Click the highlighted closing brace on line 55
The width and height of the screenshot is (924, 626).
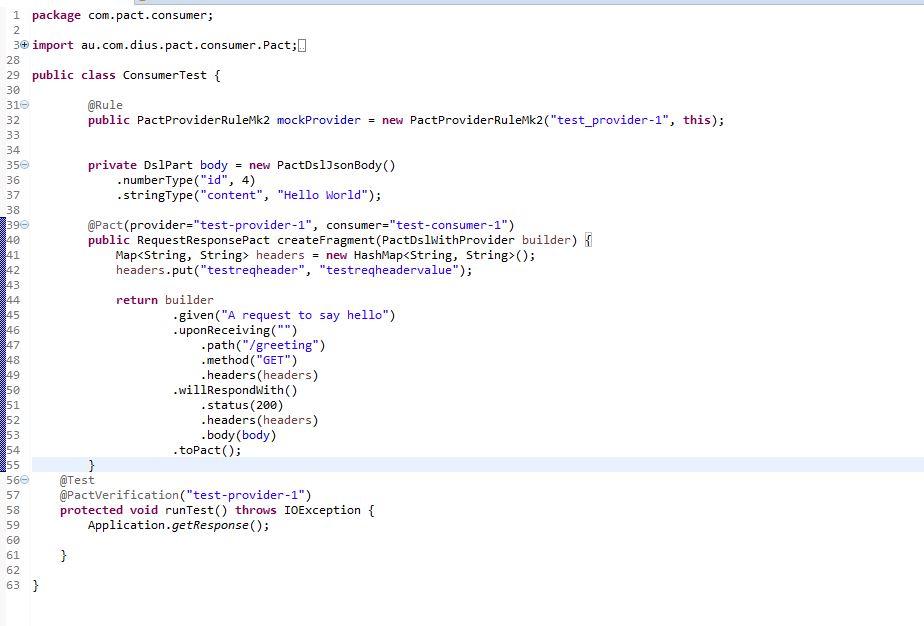[x=91, y=465]
